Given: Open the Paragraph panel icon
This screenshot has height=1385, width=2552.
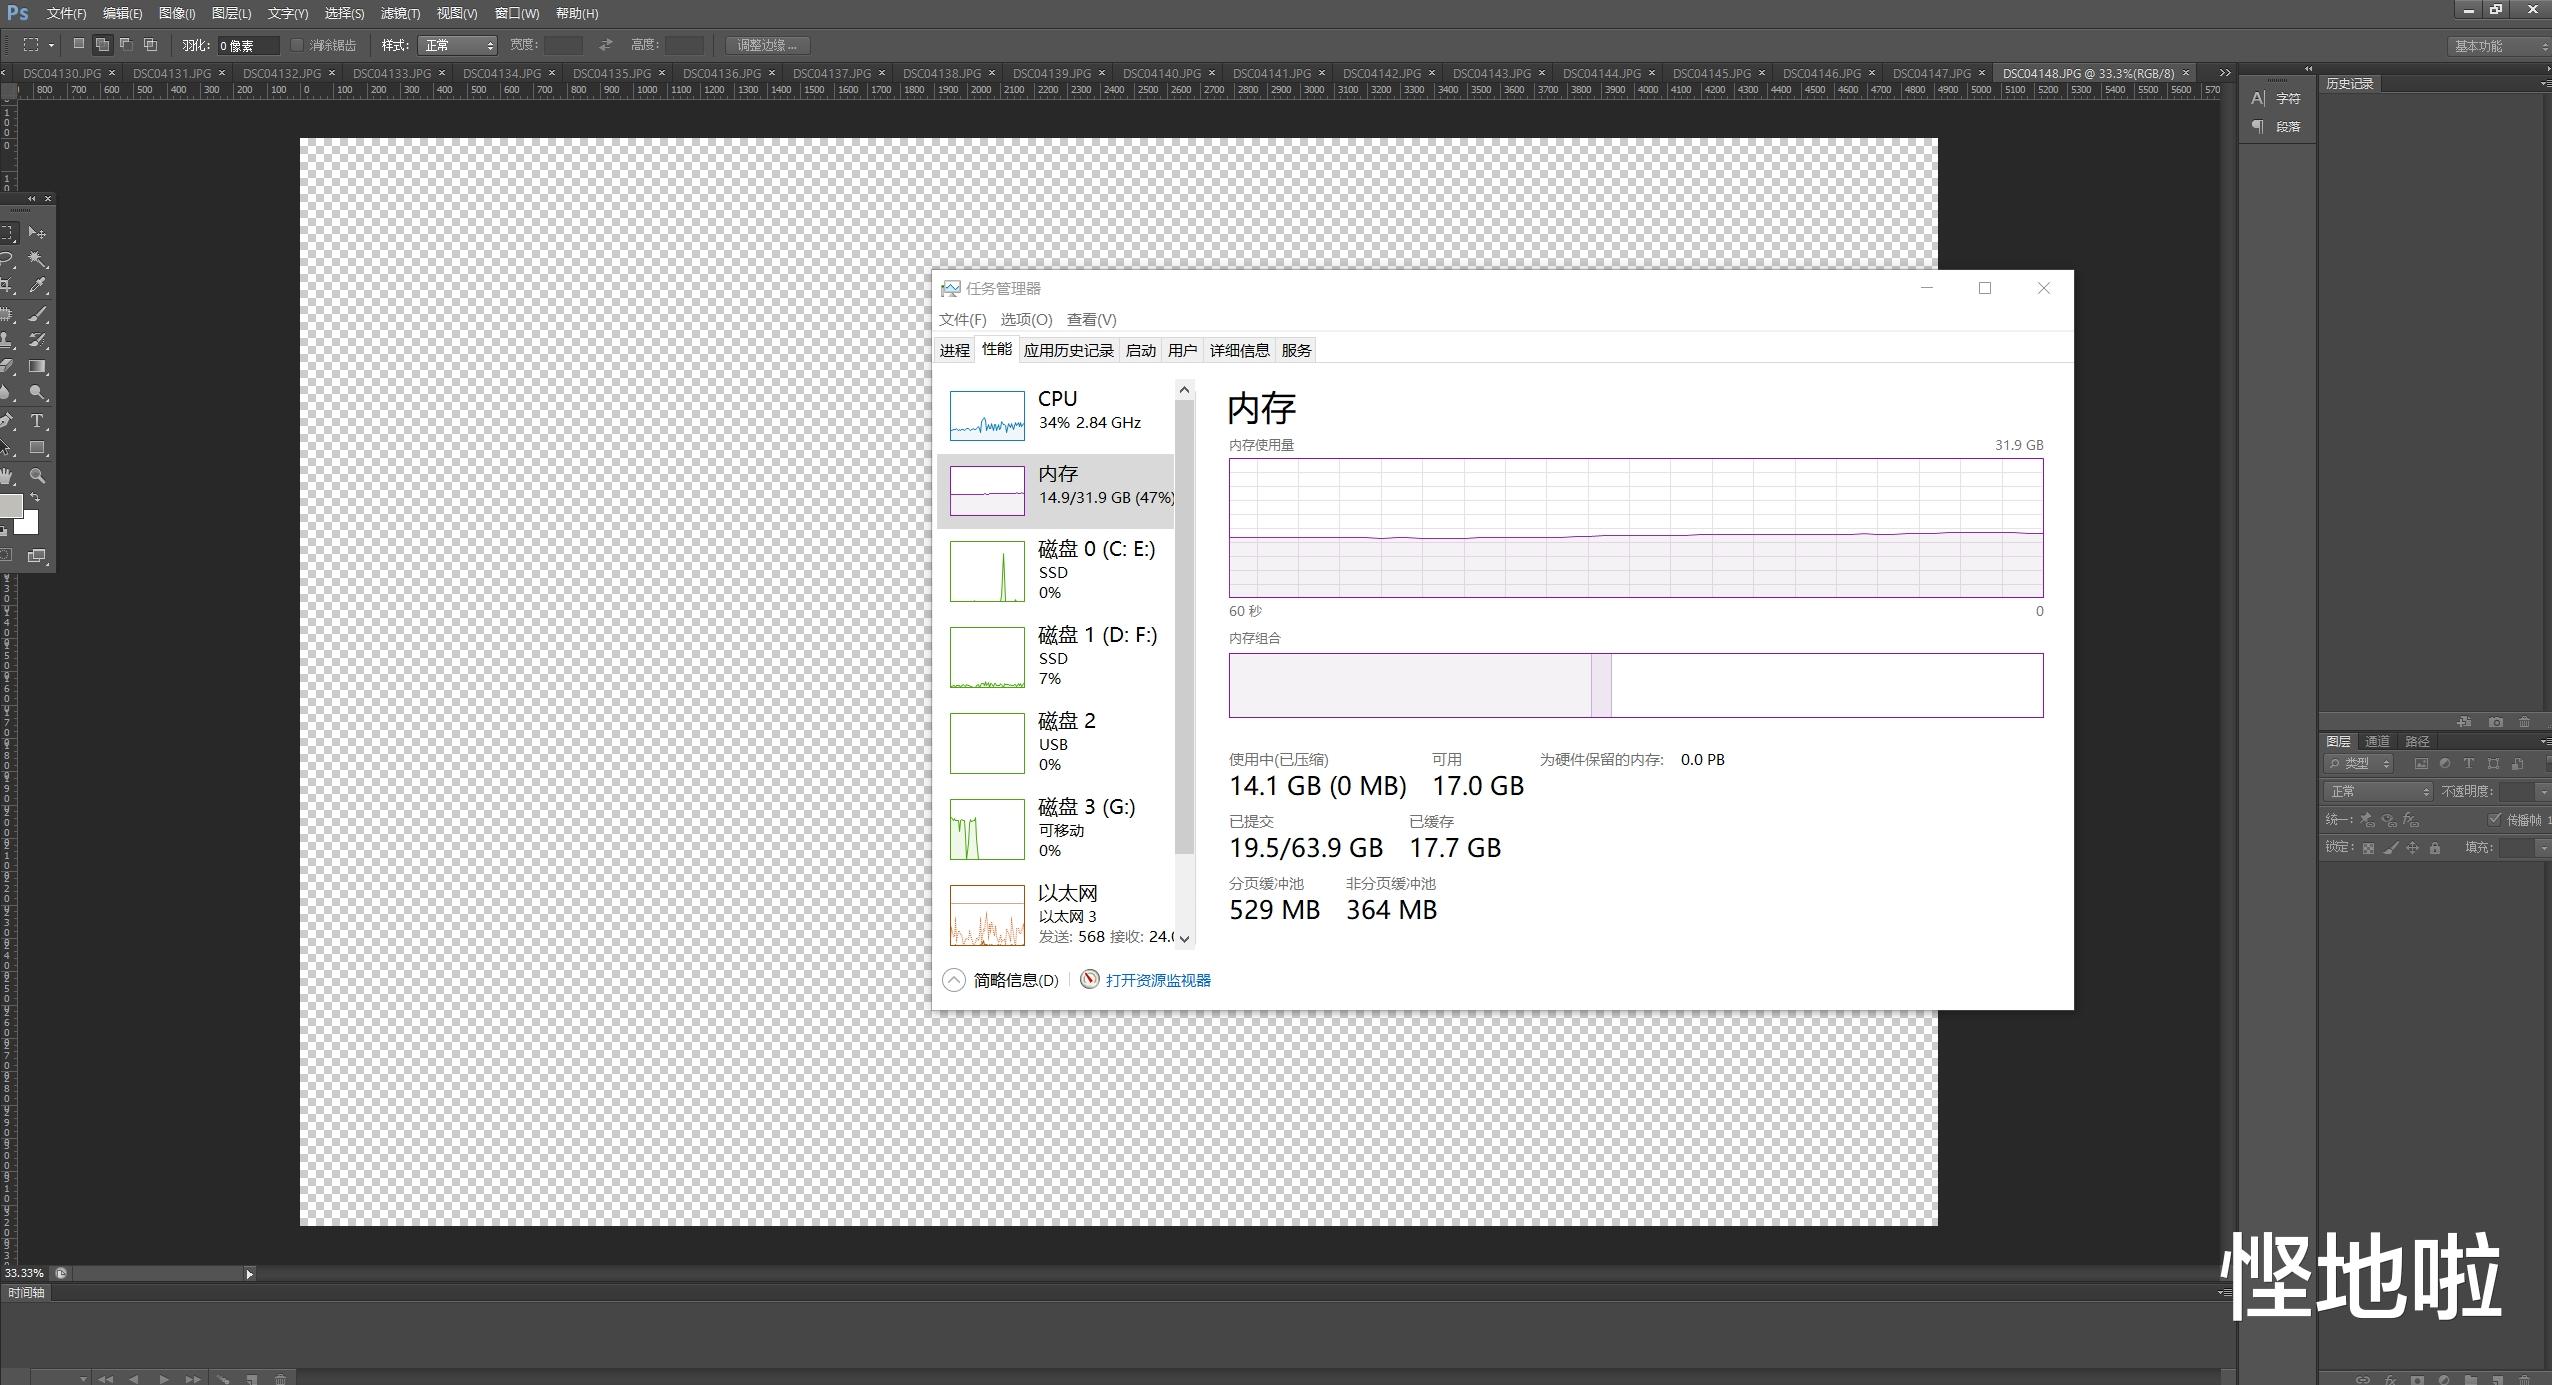Looking at the screenshot, I should point(2258,126).
